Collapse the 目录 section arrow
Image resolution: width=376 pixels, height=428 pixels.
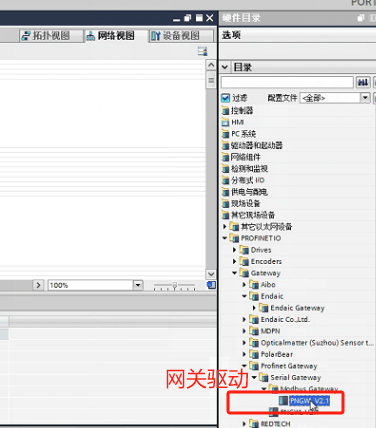coord(225,67)
